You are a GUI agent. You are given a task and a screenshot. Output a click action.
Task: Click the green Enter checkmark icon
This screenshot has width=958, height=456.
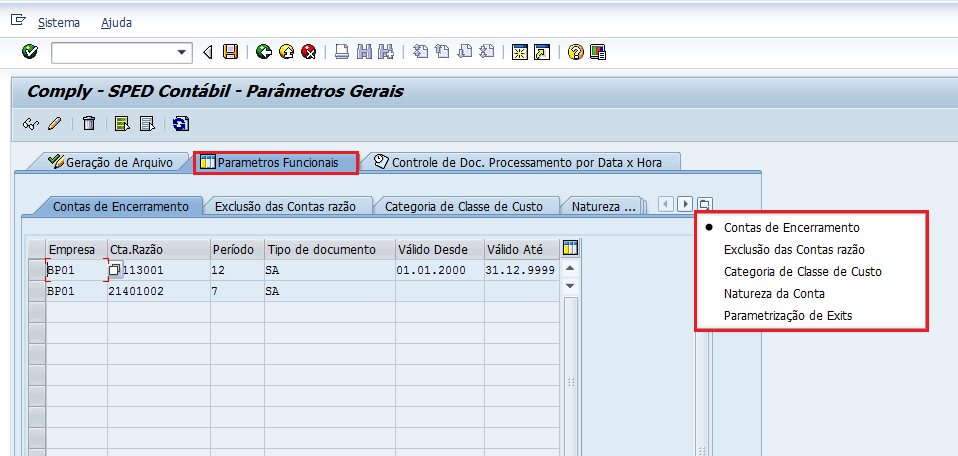pos(29,52)
